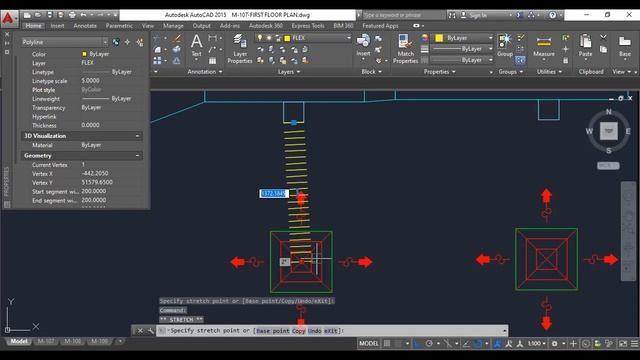Open the AutoCAD application menu logo
Image resolution: width=640 pixels, height=360 pixels.
tap(9, 19)
